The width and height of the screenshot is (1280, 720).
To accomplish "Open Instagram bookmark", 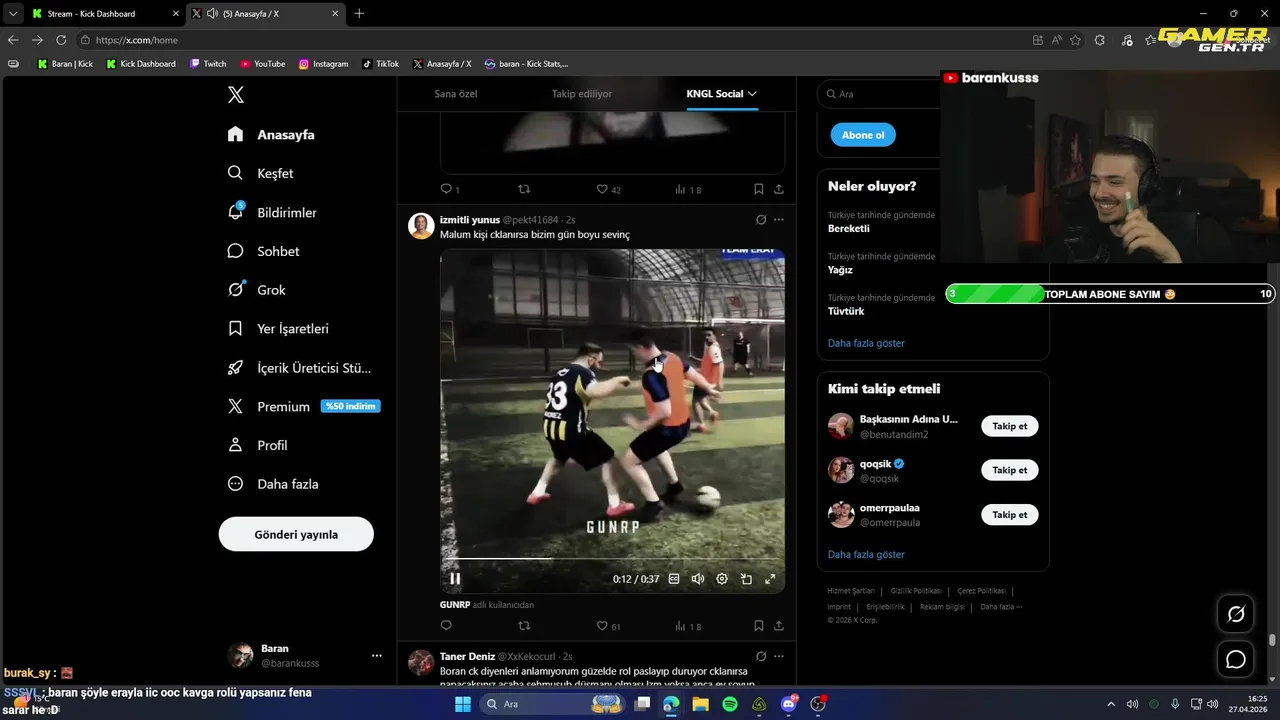I will coord(323,64).
